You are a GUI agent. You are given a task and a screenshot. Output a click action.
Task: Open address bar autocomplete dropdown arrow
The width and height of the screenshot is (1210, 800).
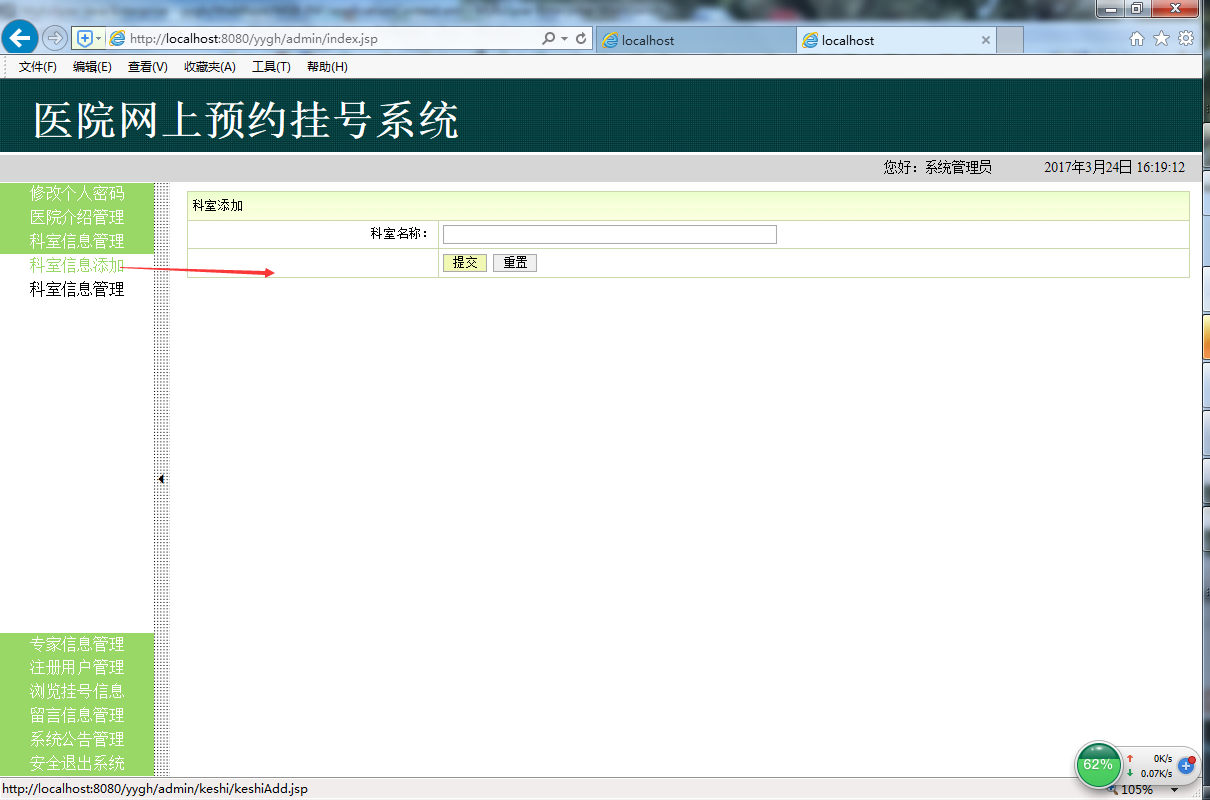pos(564,38)
